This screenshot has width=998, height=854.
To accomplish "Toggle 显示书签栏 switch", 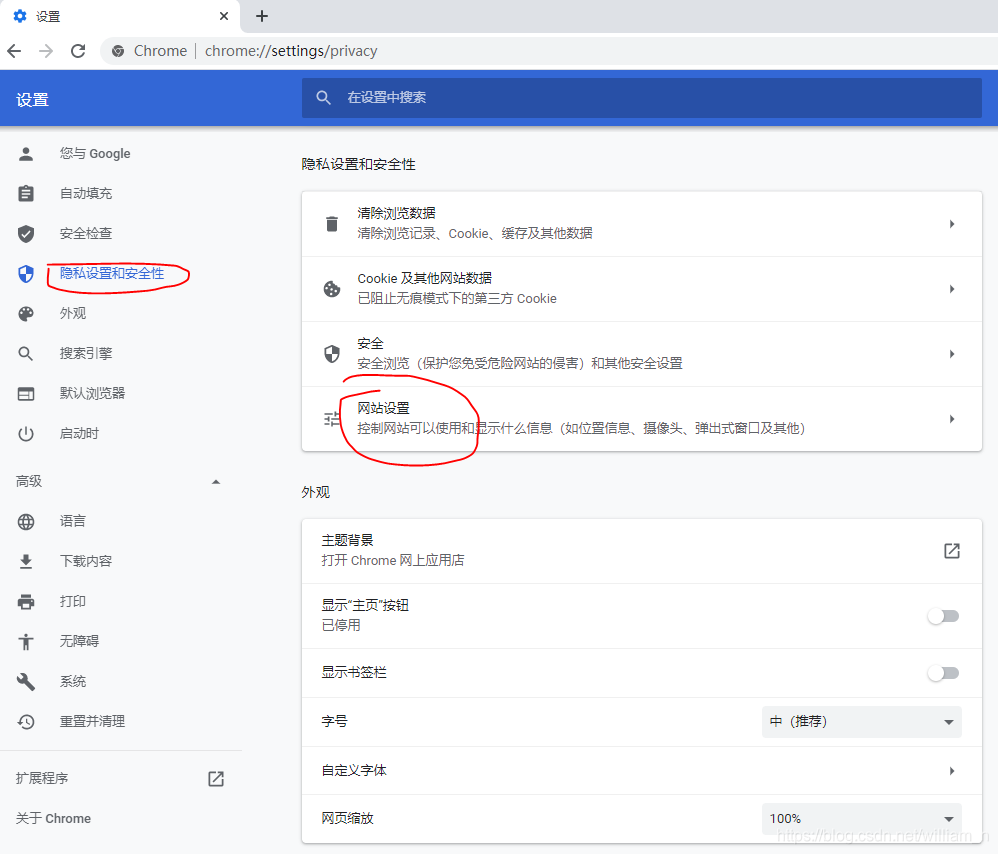I will coord(943,673).
